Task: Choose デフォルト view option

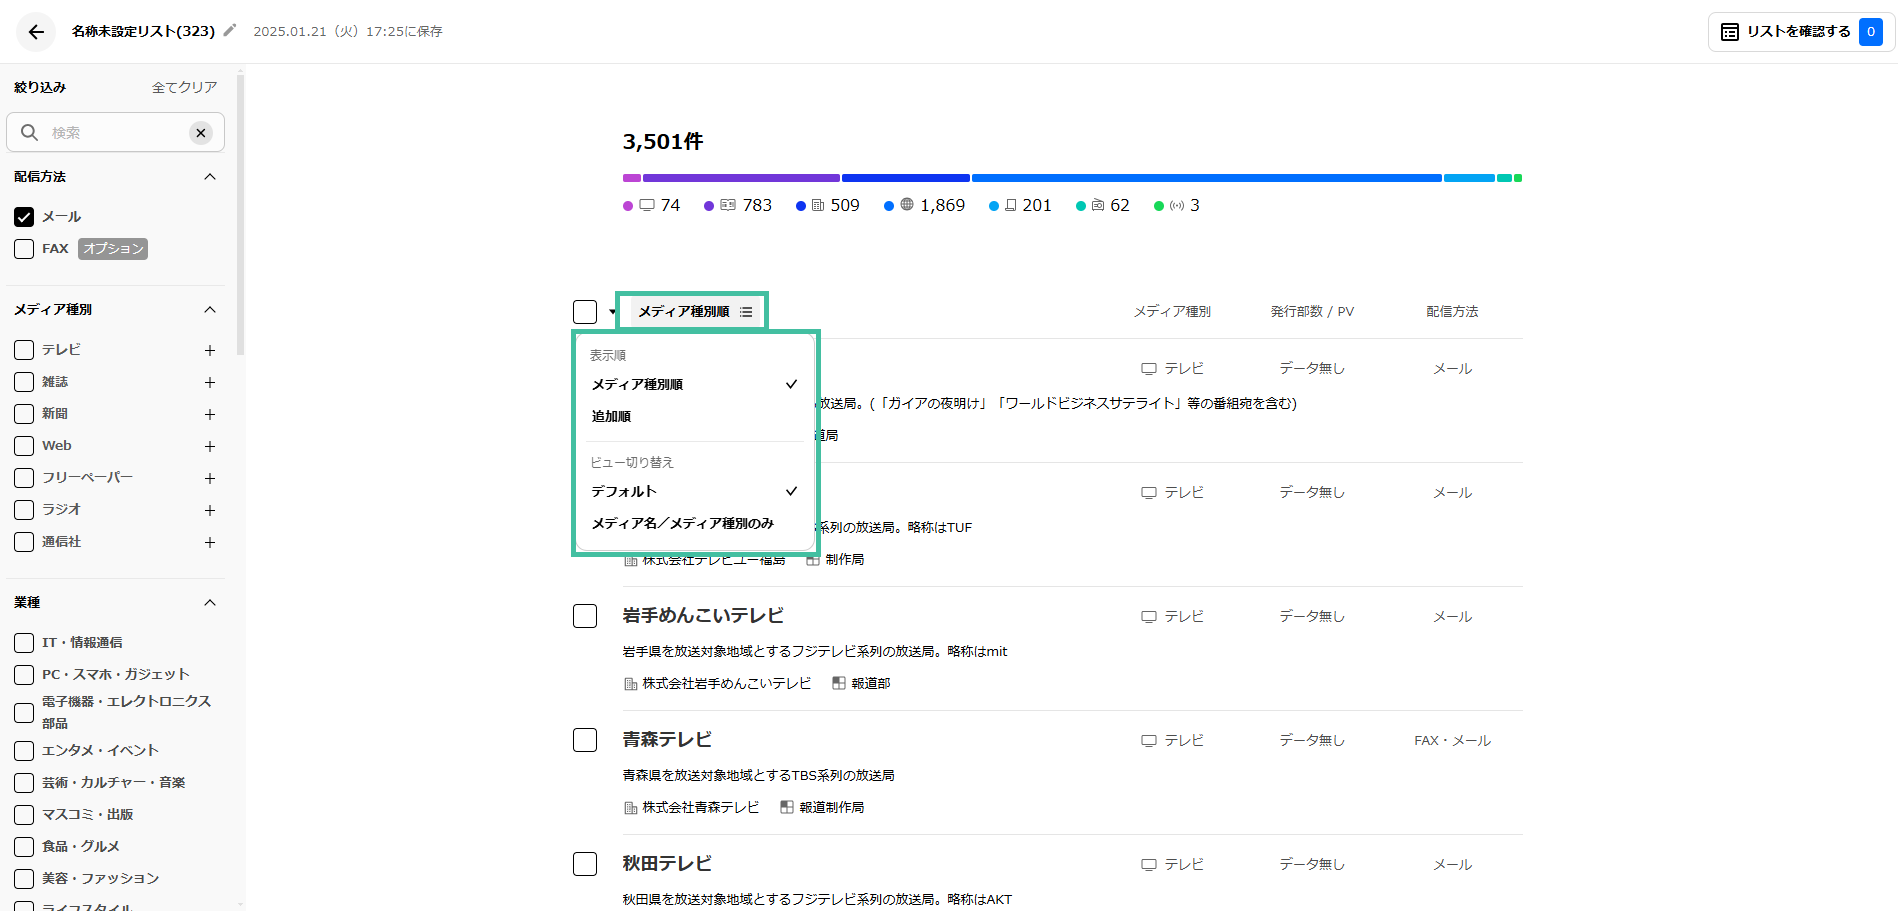Action: (694, 491)
